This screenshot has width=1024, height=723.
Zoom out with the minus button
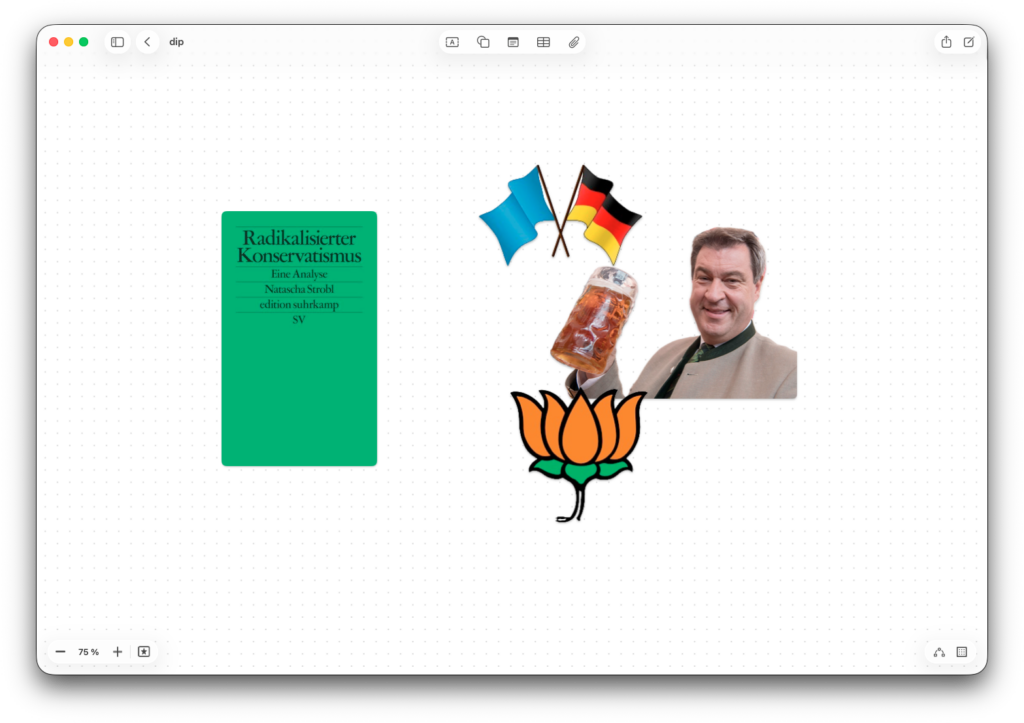pos(61,652)
